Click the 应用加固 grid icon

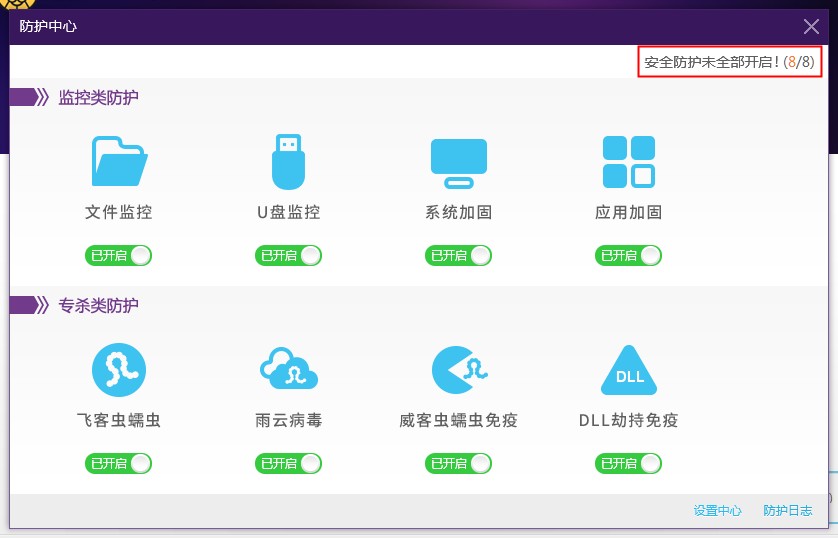pos(628,162)
